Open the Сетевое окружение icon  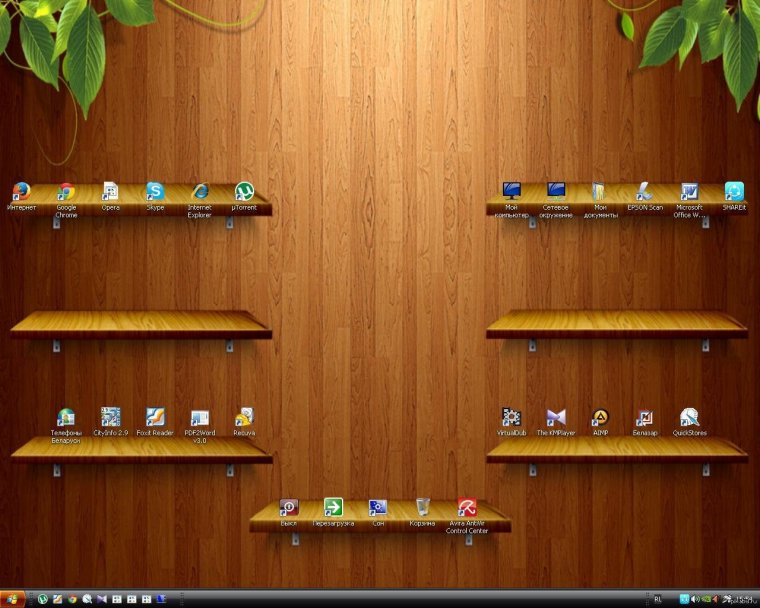pos(556,191)
